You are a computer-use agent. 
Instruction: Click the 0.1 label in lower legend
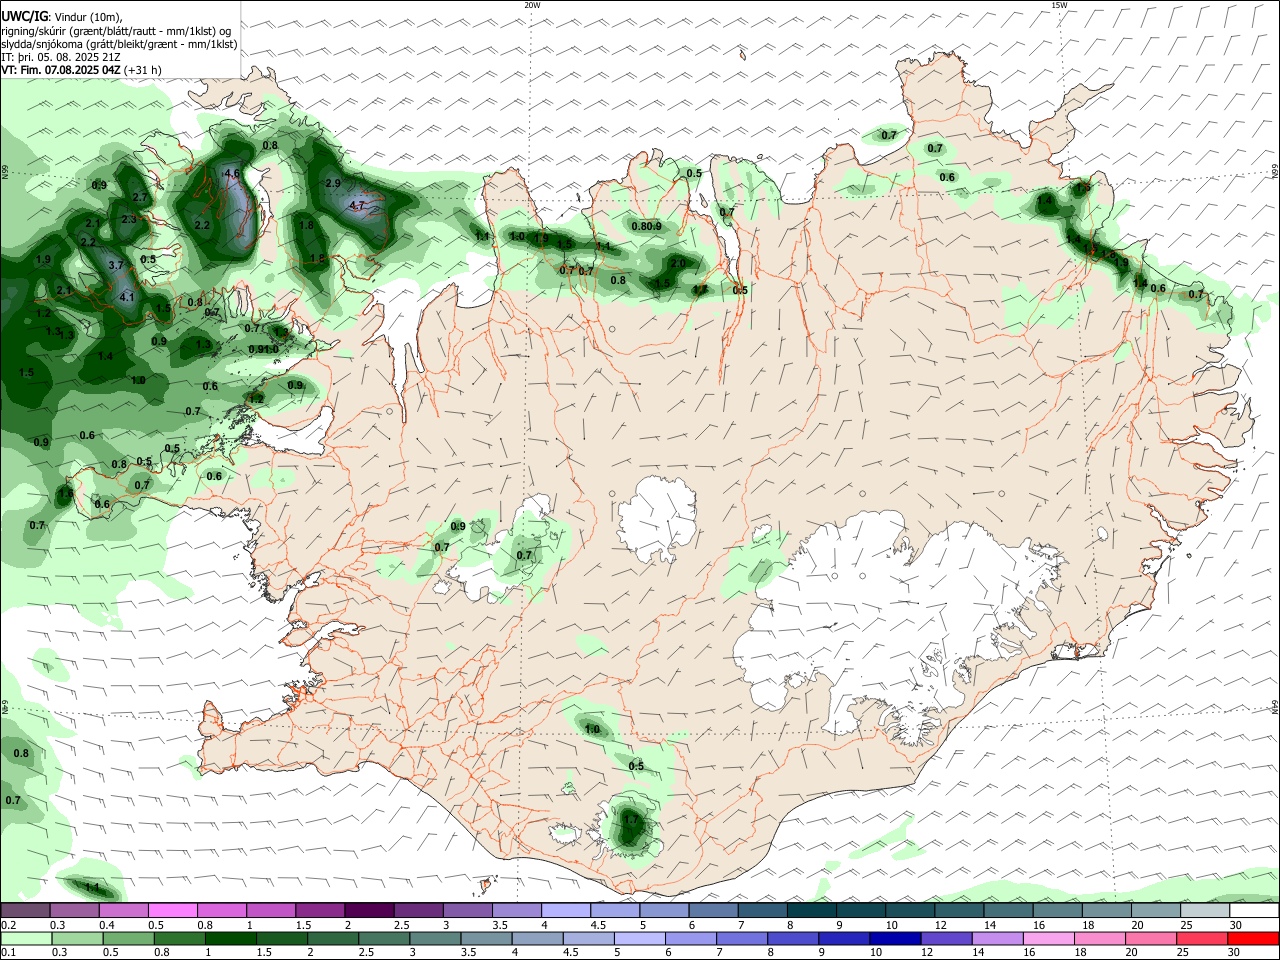pos(8,952)
